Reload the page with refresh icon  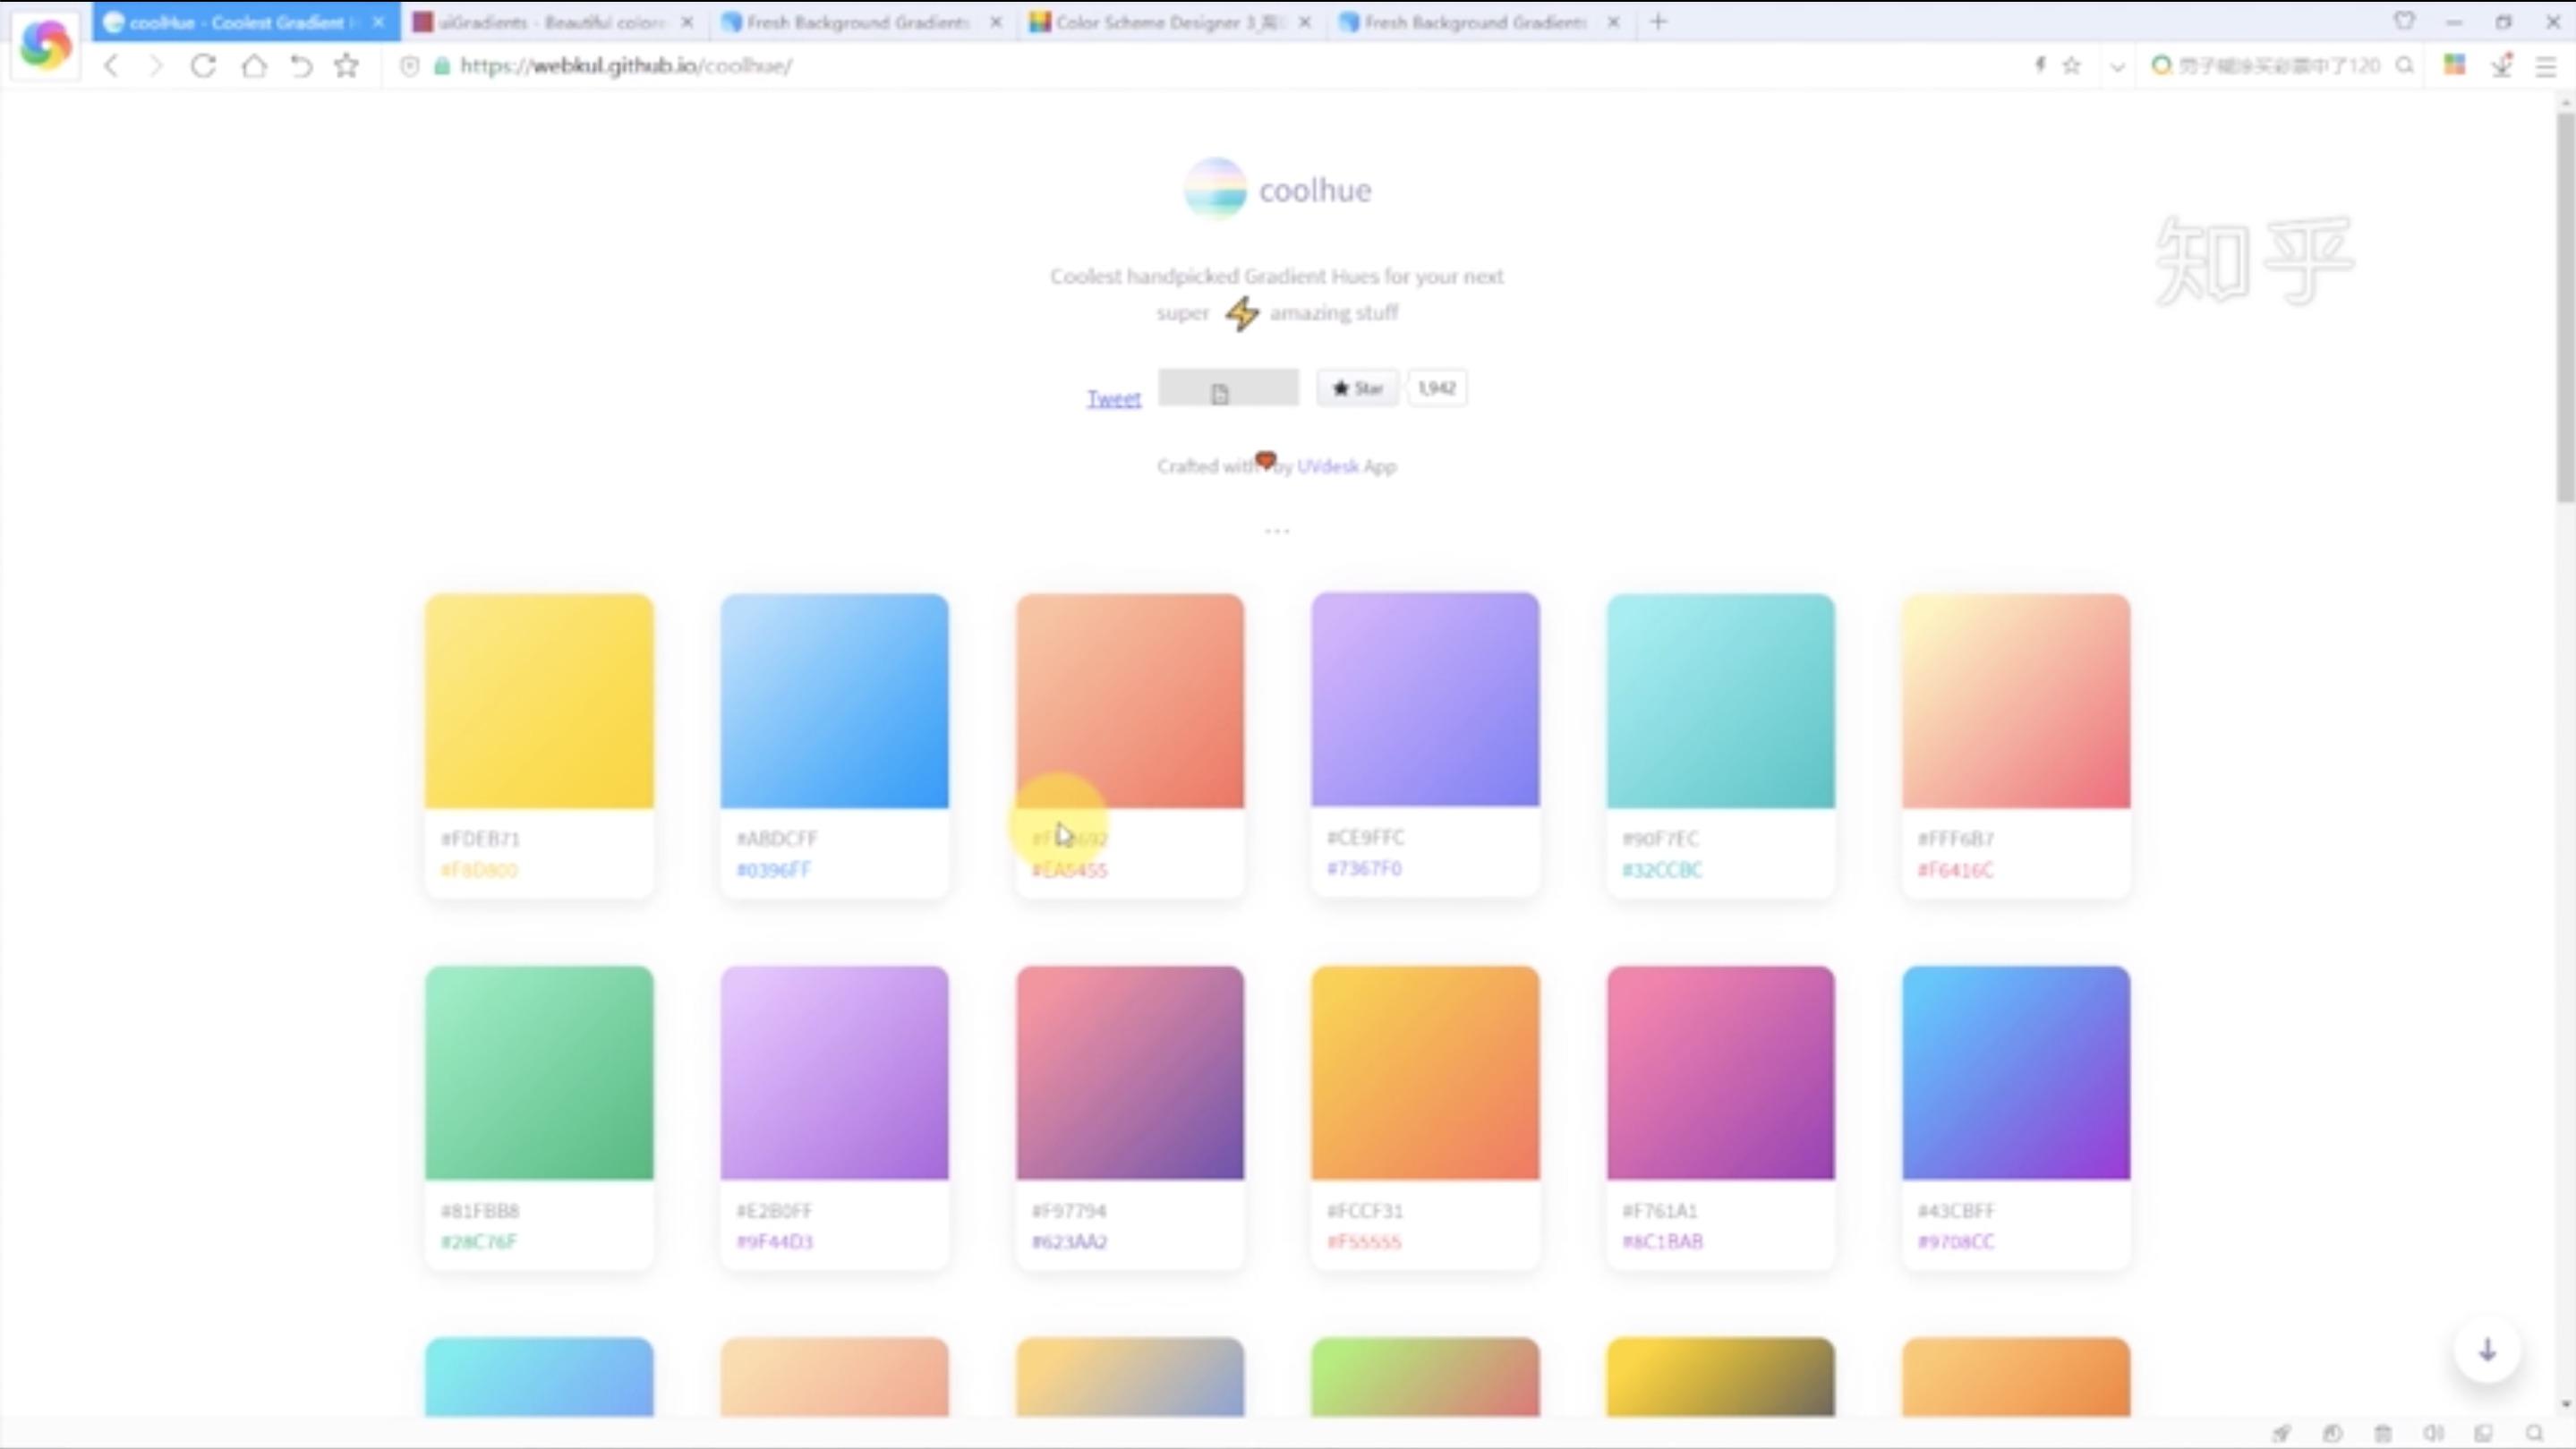point(203,66)
